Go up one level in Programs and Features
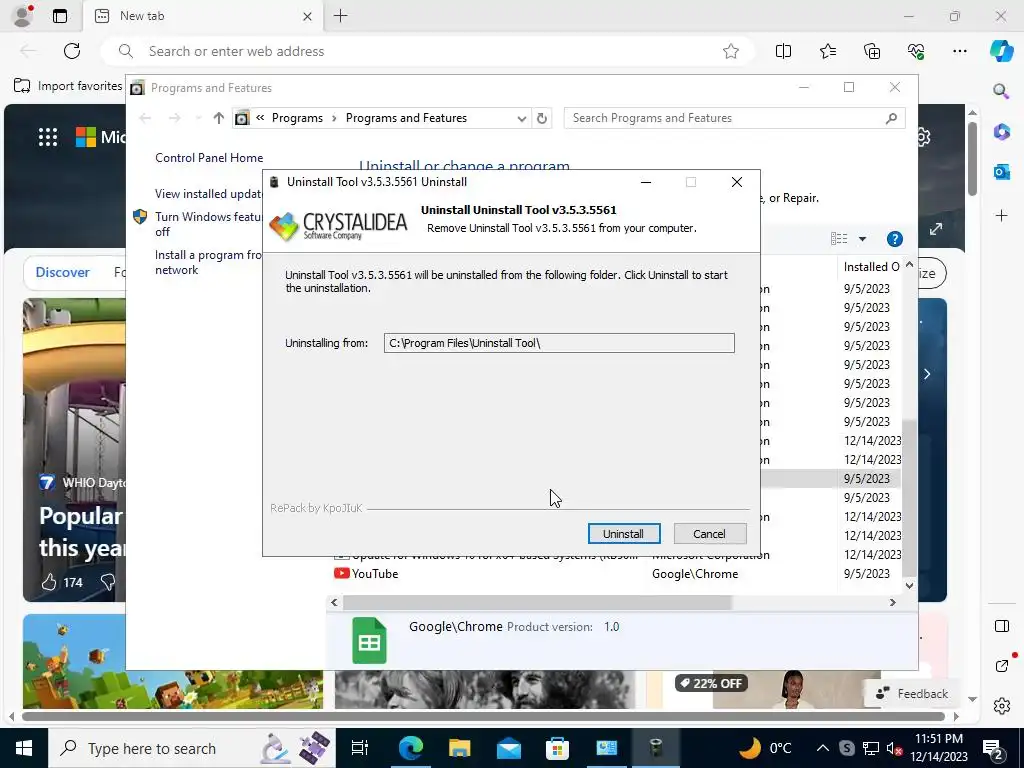 pos(218,118)
